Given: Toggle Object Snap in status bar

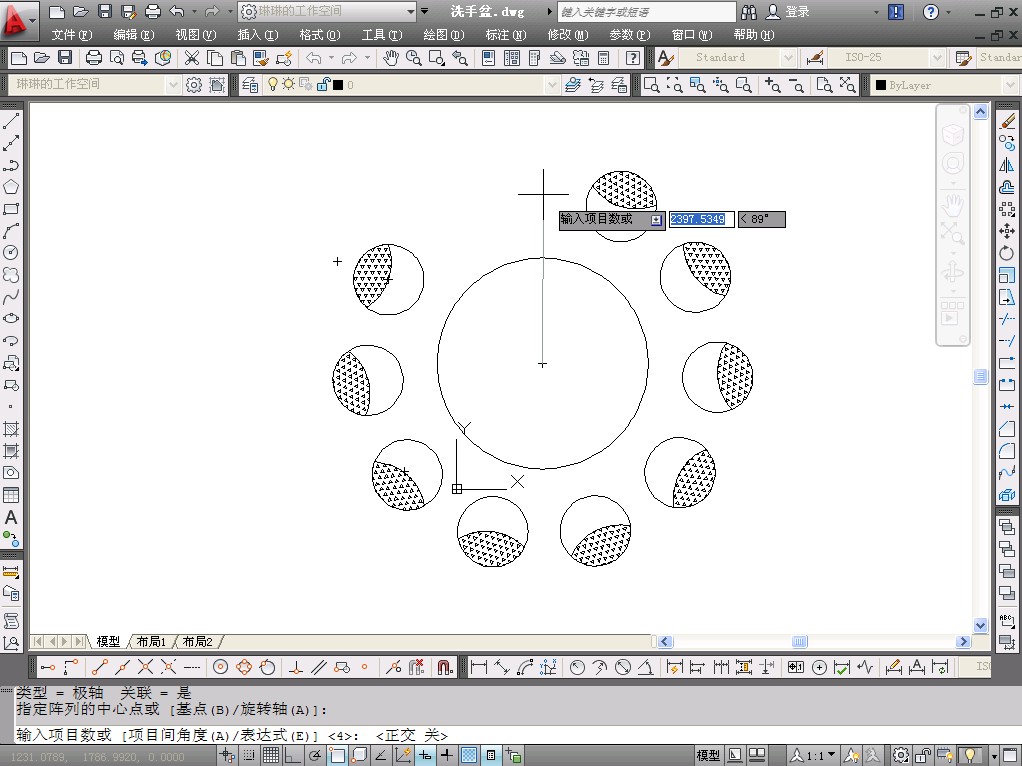Looking at the screenshot, I should (337, 756).
